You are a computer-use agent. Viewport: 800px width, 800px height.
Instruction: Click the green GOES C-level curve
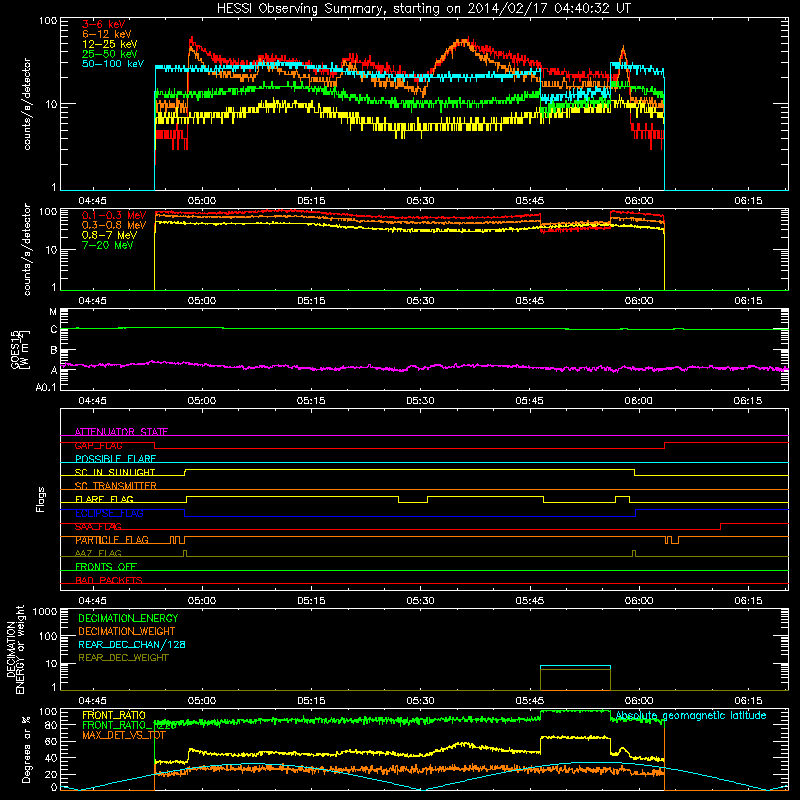423,329
